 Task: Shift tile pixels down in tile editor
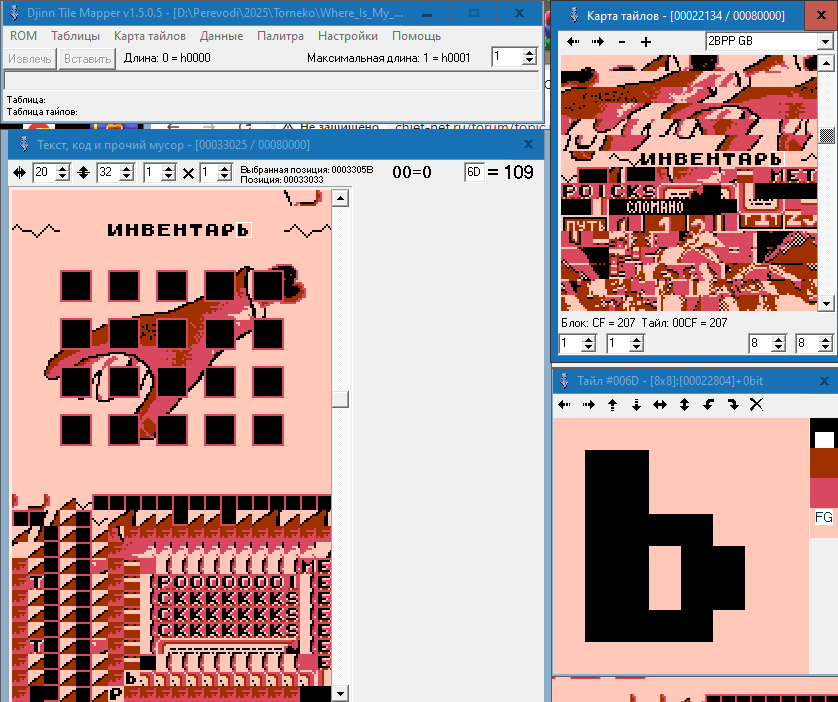(x=636, y=405)
